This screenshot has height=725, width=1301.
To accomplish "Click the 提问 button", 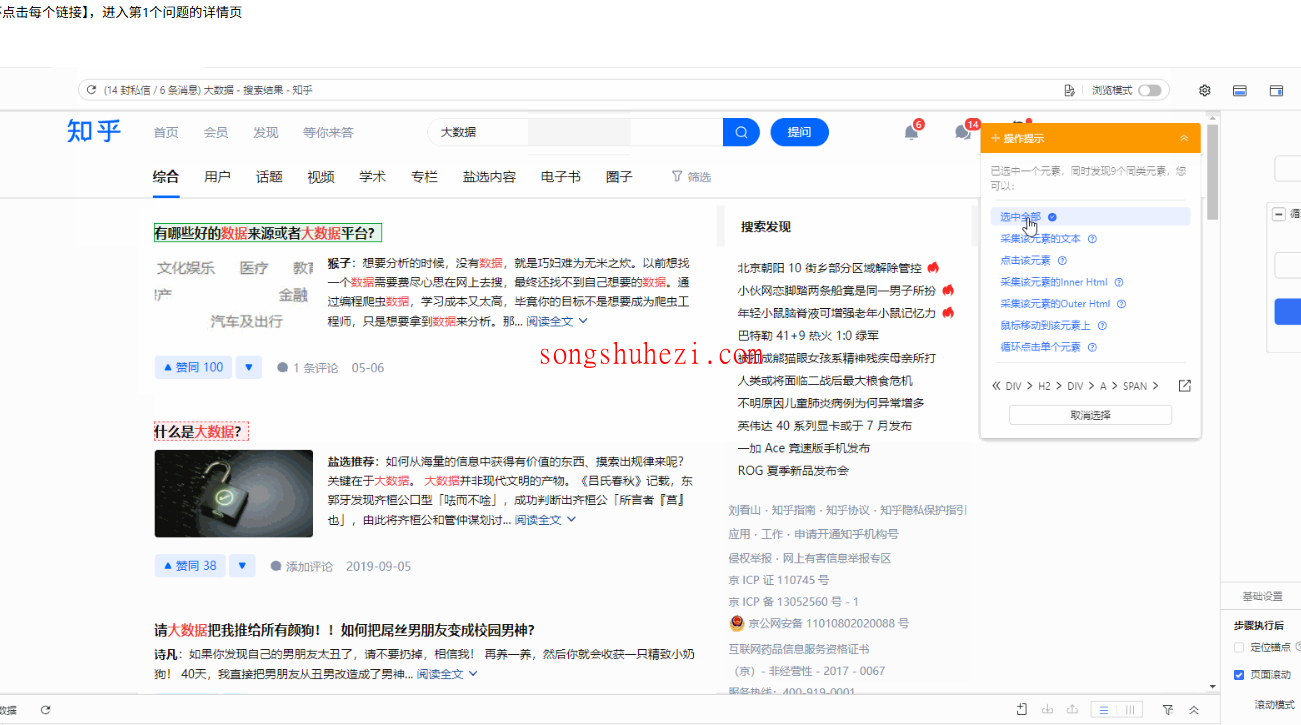I will [x=800, y=132].
